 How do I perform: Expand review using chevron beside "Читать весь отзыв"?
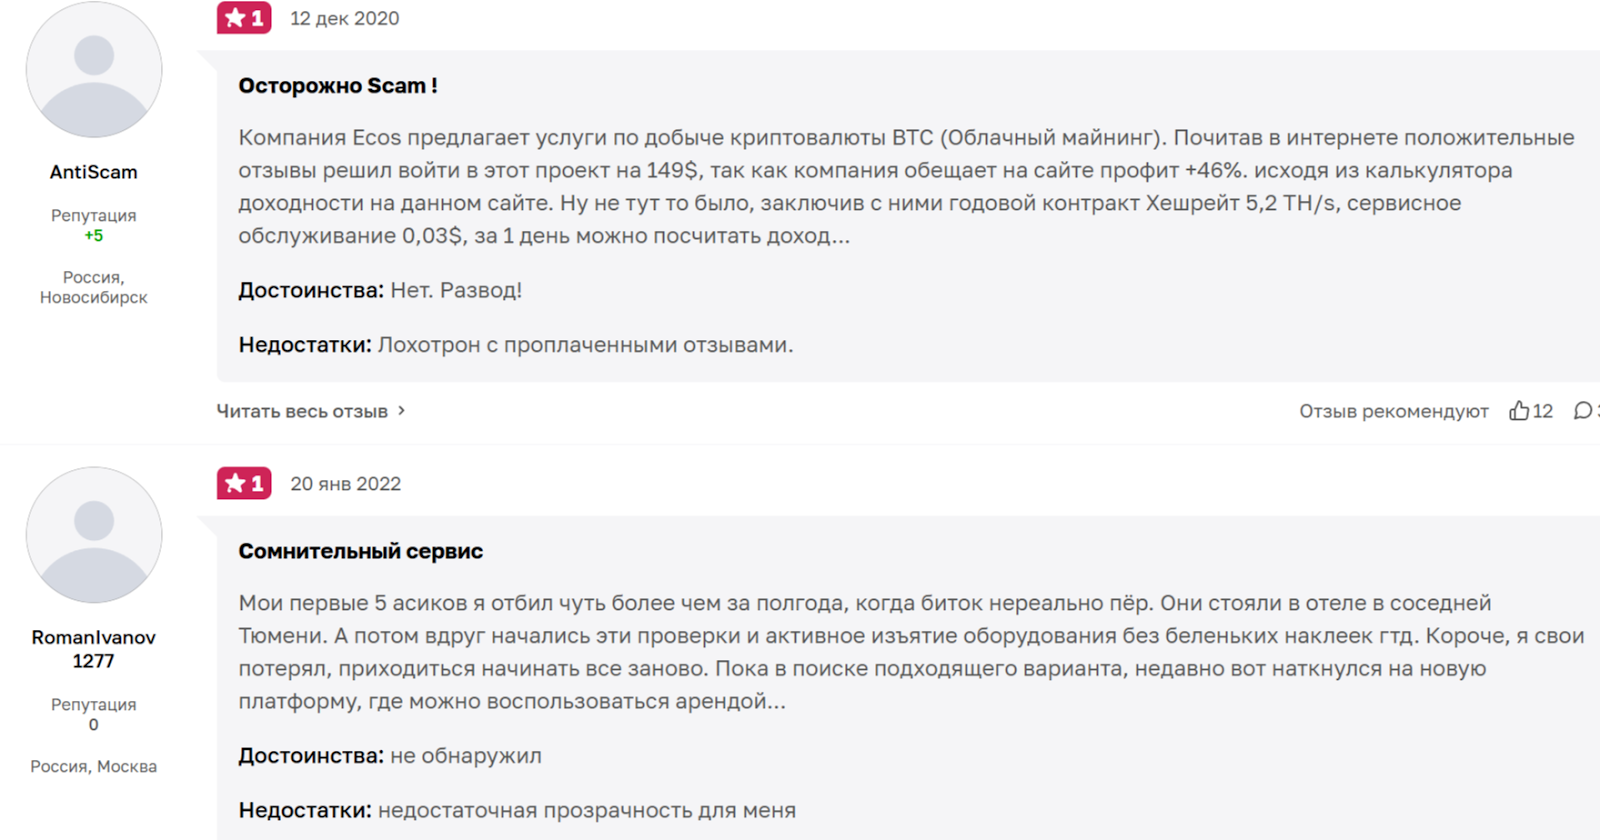pyautogui.click(x=402, y=411)
